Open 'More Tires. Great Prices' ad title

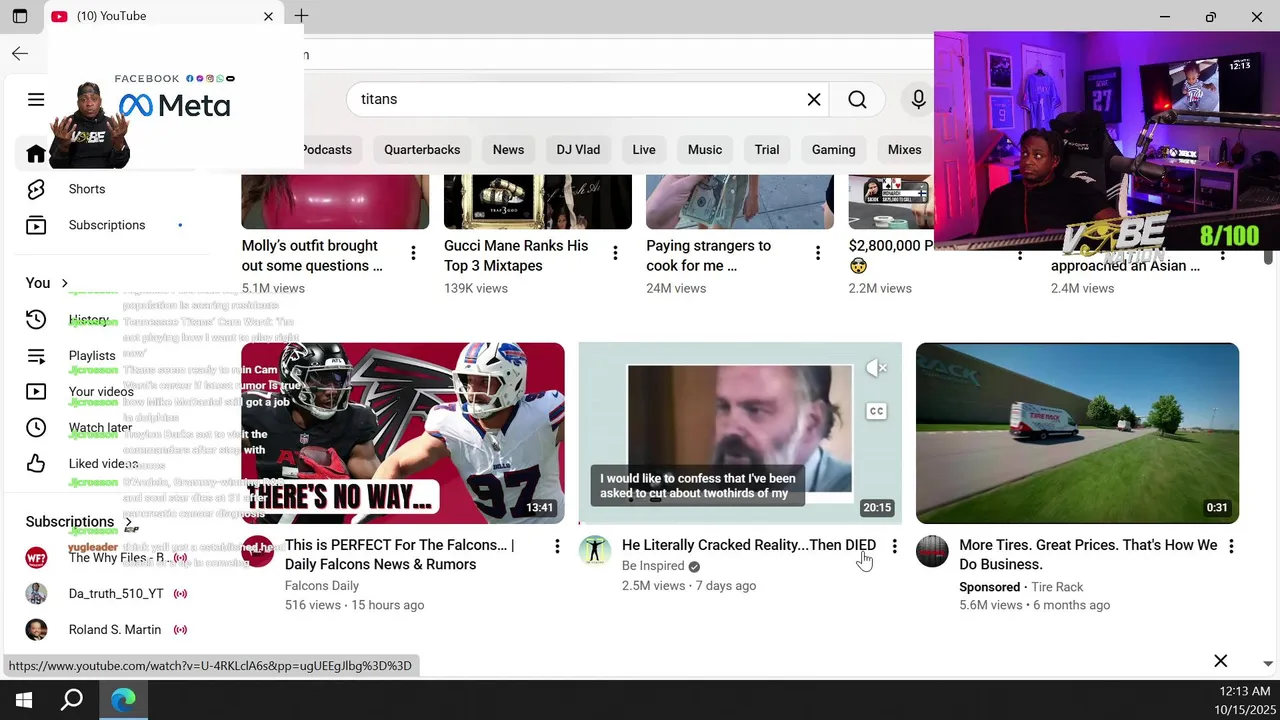pos(1088,555)
